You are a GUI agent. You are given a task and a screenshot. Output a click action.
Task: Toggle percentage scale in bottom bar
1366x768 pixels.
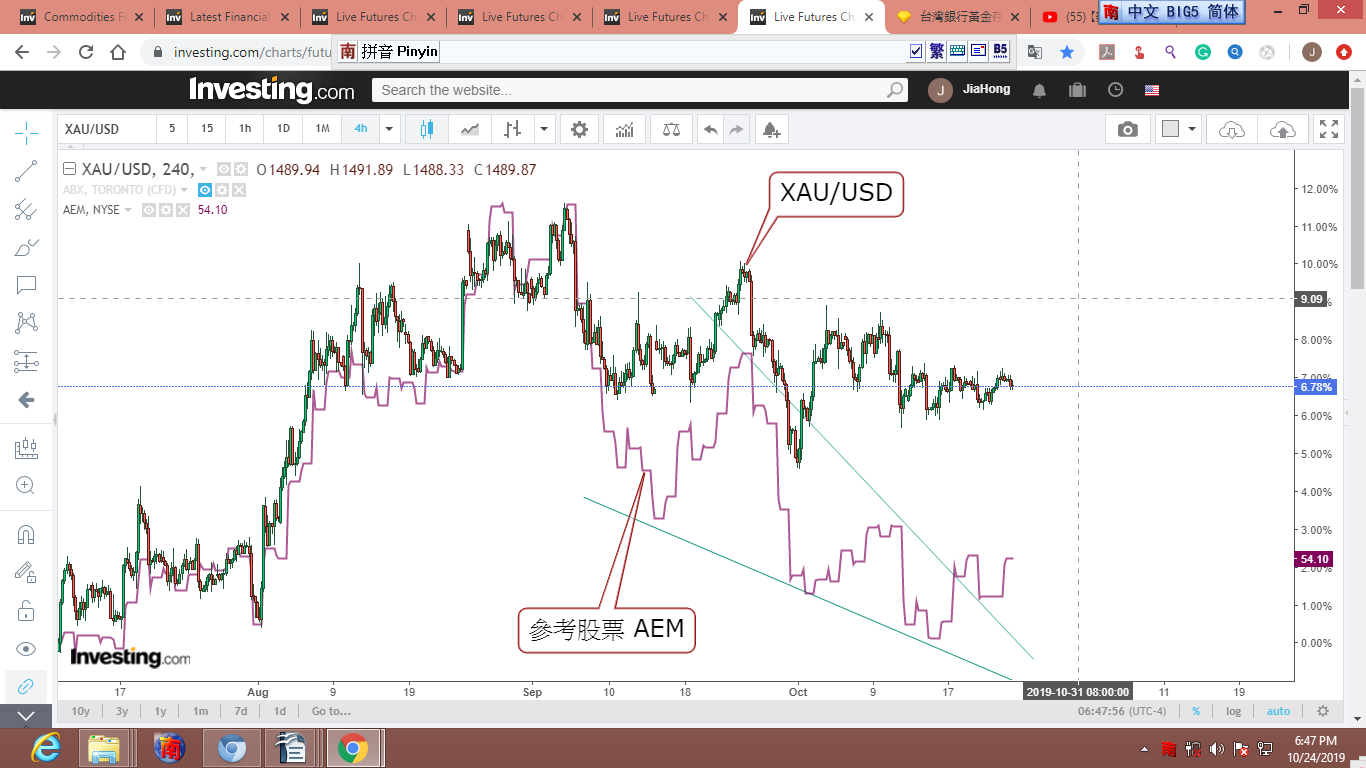coord(1196,711)
